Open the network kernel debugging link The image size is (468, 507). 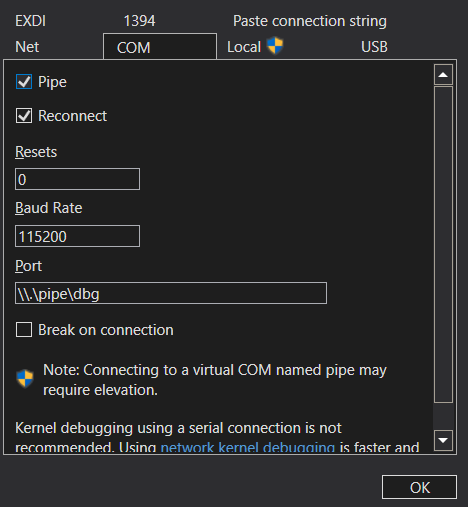pos(248,447)
